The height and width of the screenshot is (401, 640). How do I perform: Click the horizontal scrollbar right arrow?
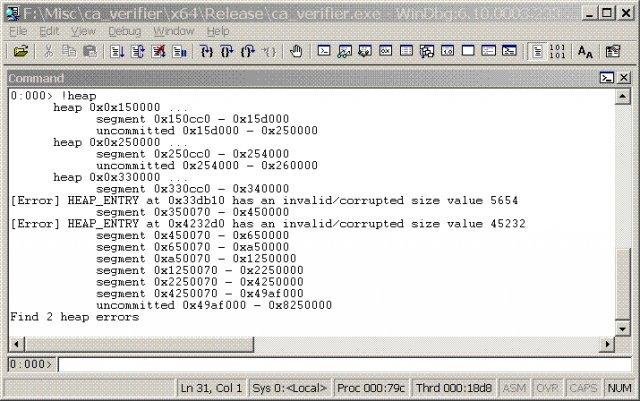click(x=607, y=344)
